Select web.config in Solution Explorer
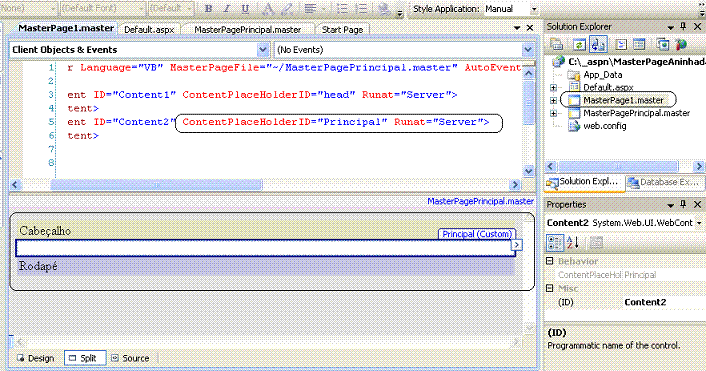This screenshot has height=371, width=706. (x=605, y=126)
